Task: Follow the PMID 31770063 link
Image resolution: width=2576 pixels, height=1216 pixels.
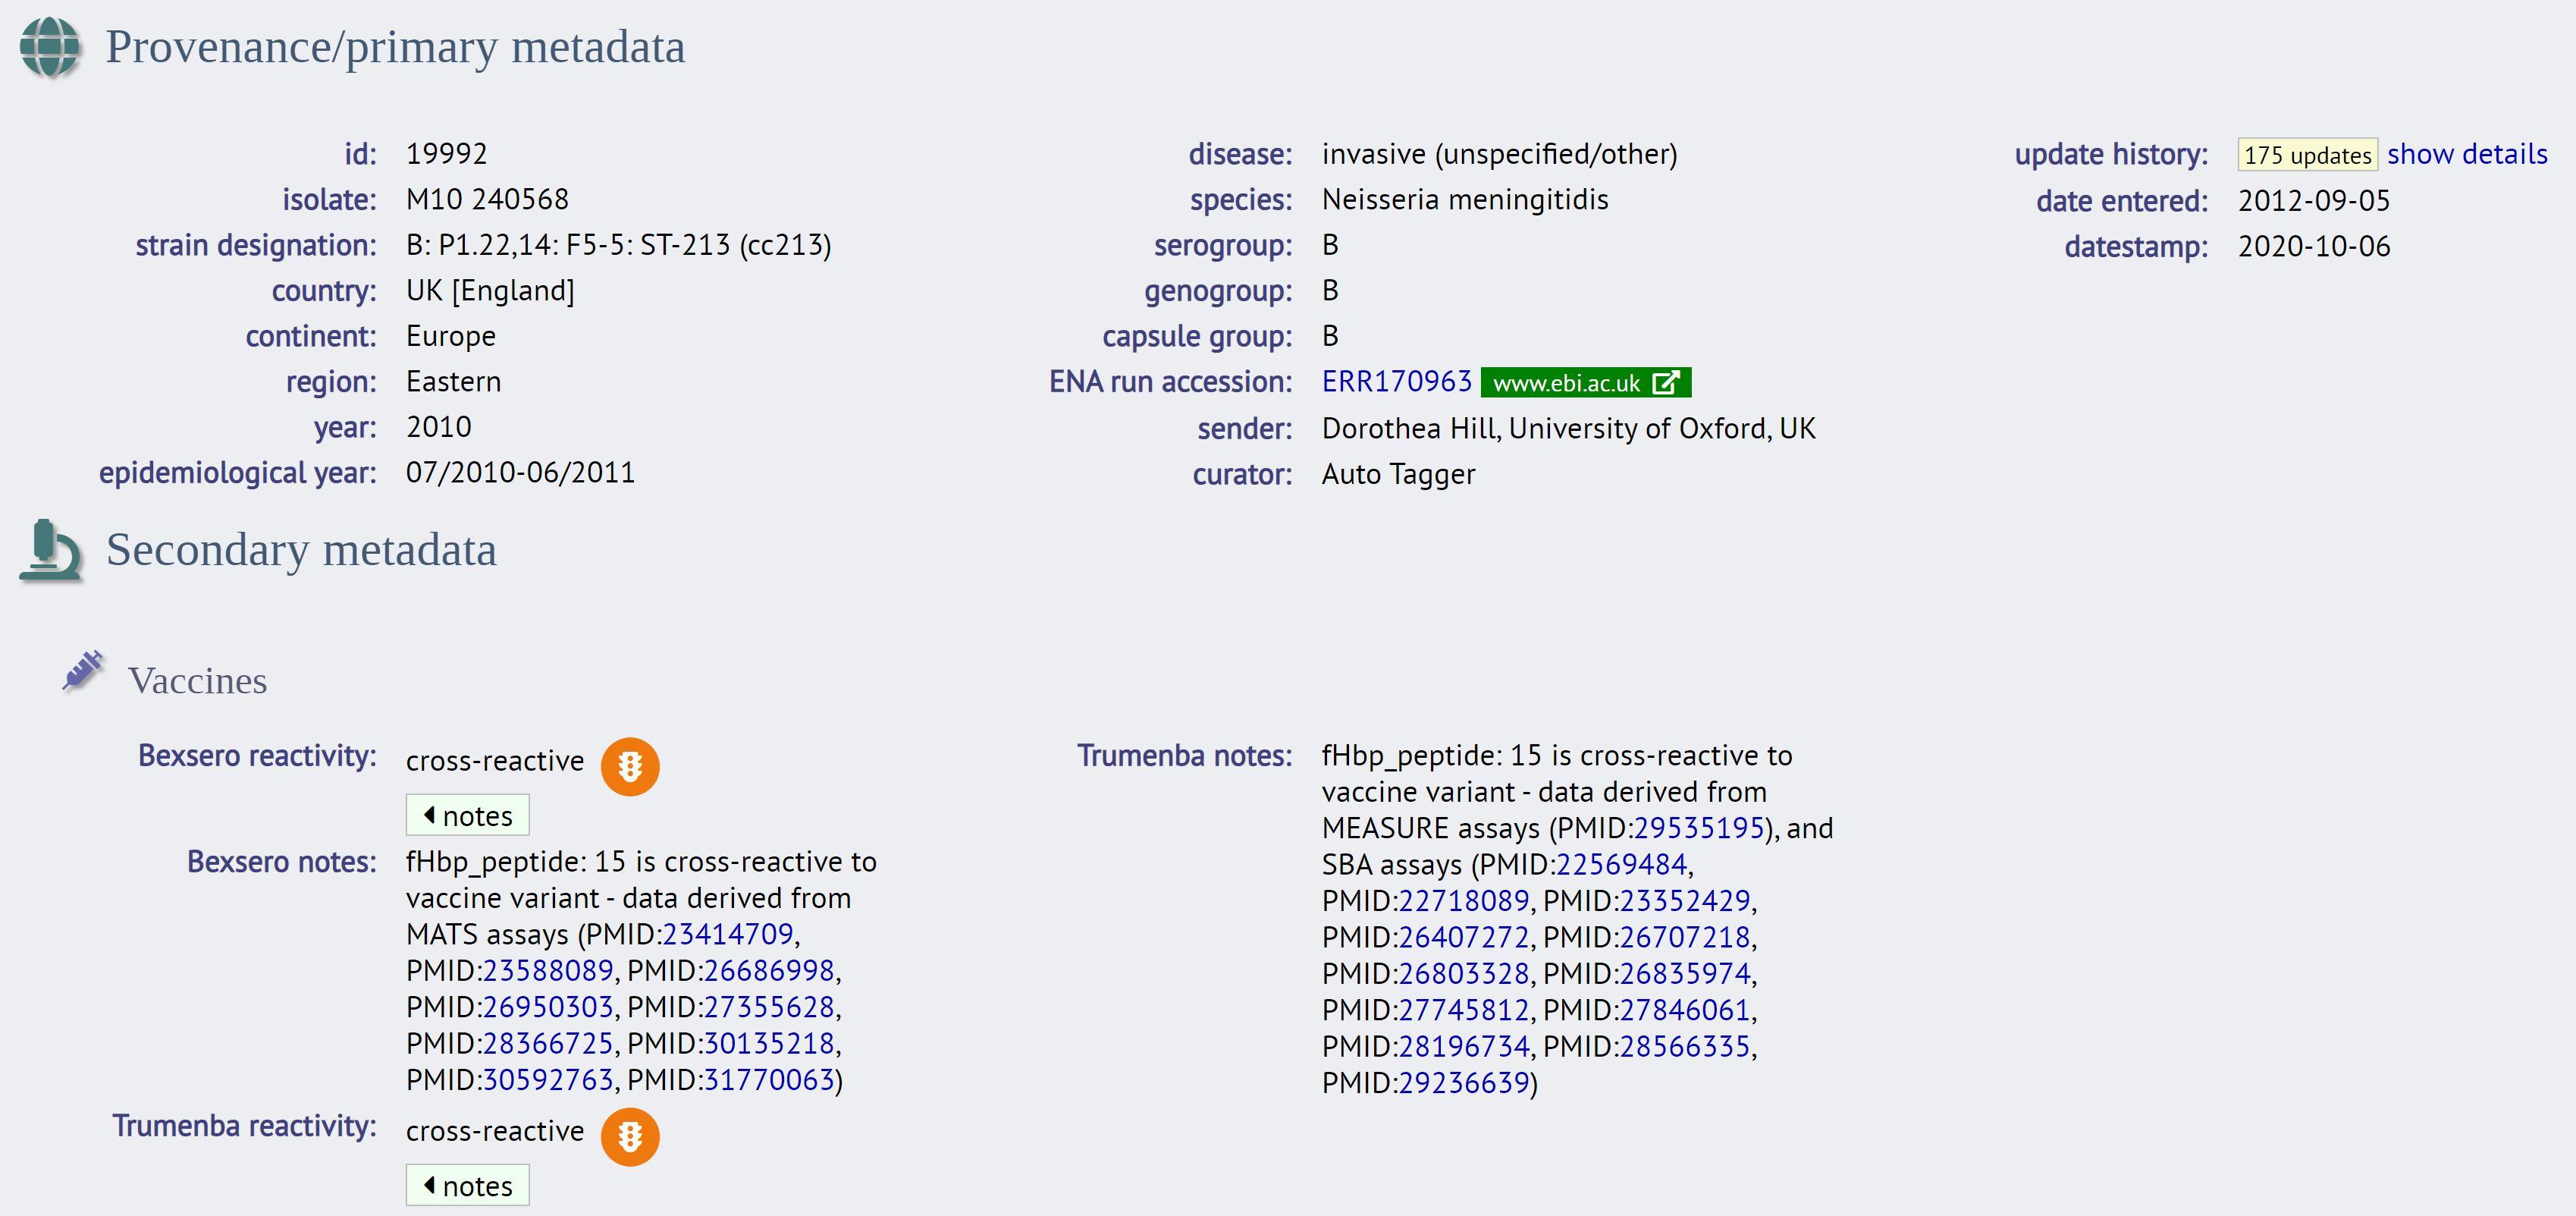Action: [769, 1080]
